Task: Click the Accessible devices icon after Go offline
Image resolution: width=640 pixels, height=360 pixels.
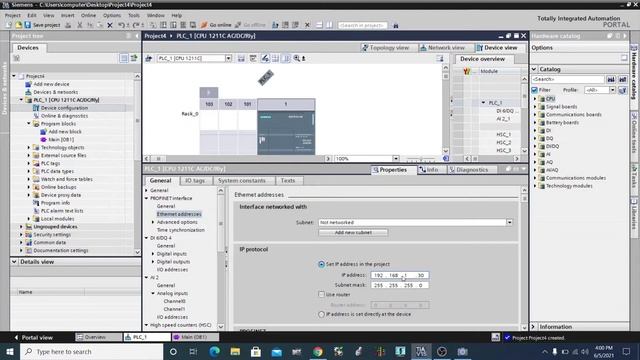Action: coord(275,25)
